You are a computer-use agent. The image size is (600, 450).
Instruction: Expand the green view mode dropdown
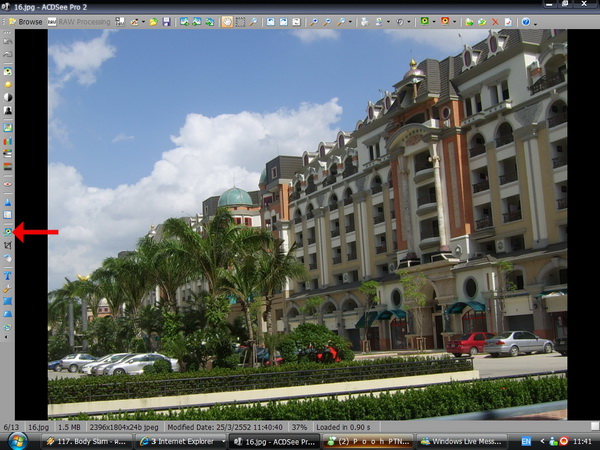[x=433, y=21]
